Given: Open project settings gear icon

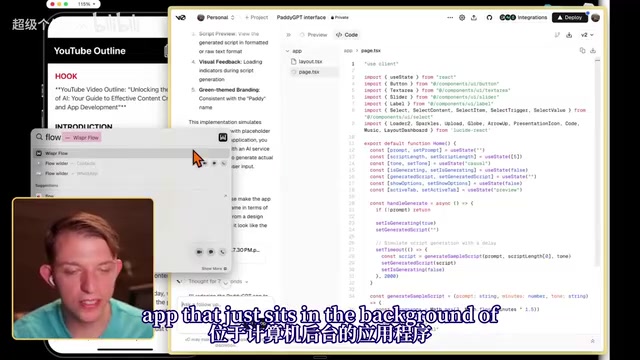Looking at the screenshot, I should click(462, 18).
